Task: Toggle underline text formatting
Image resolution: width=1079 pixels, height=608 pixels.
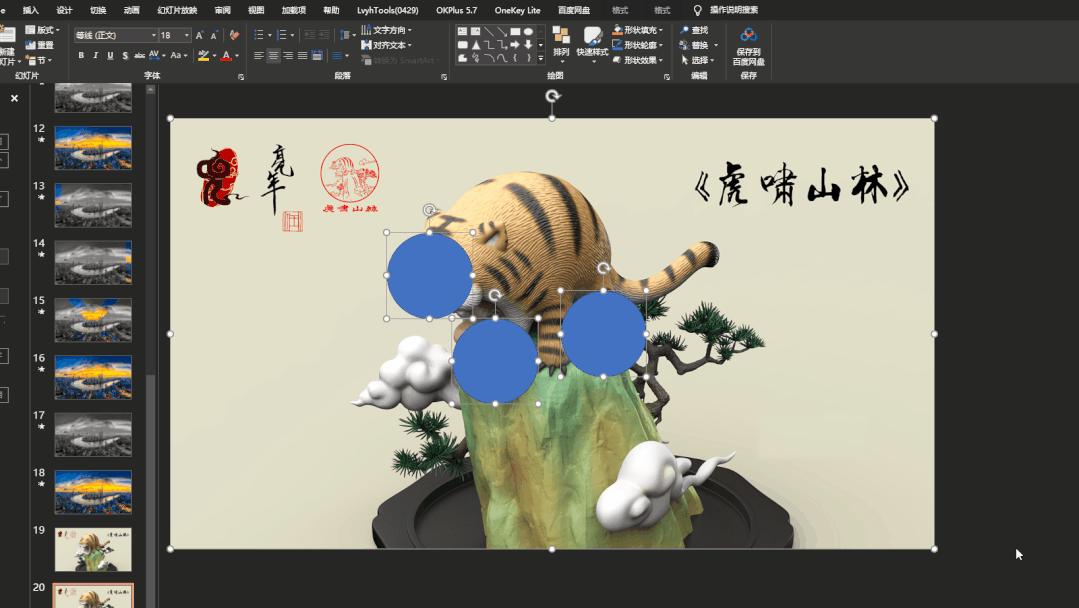Action: [110, 56]
